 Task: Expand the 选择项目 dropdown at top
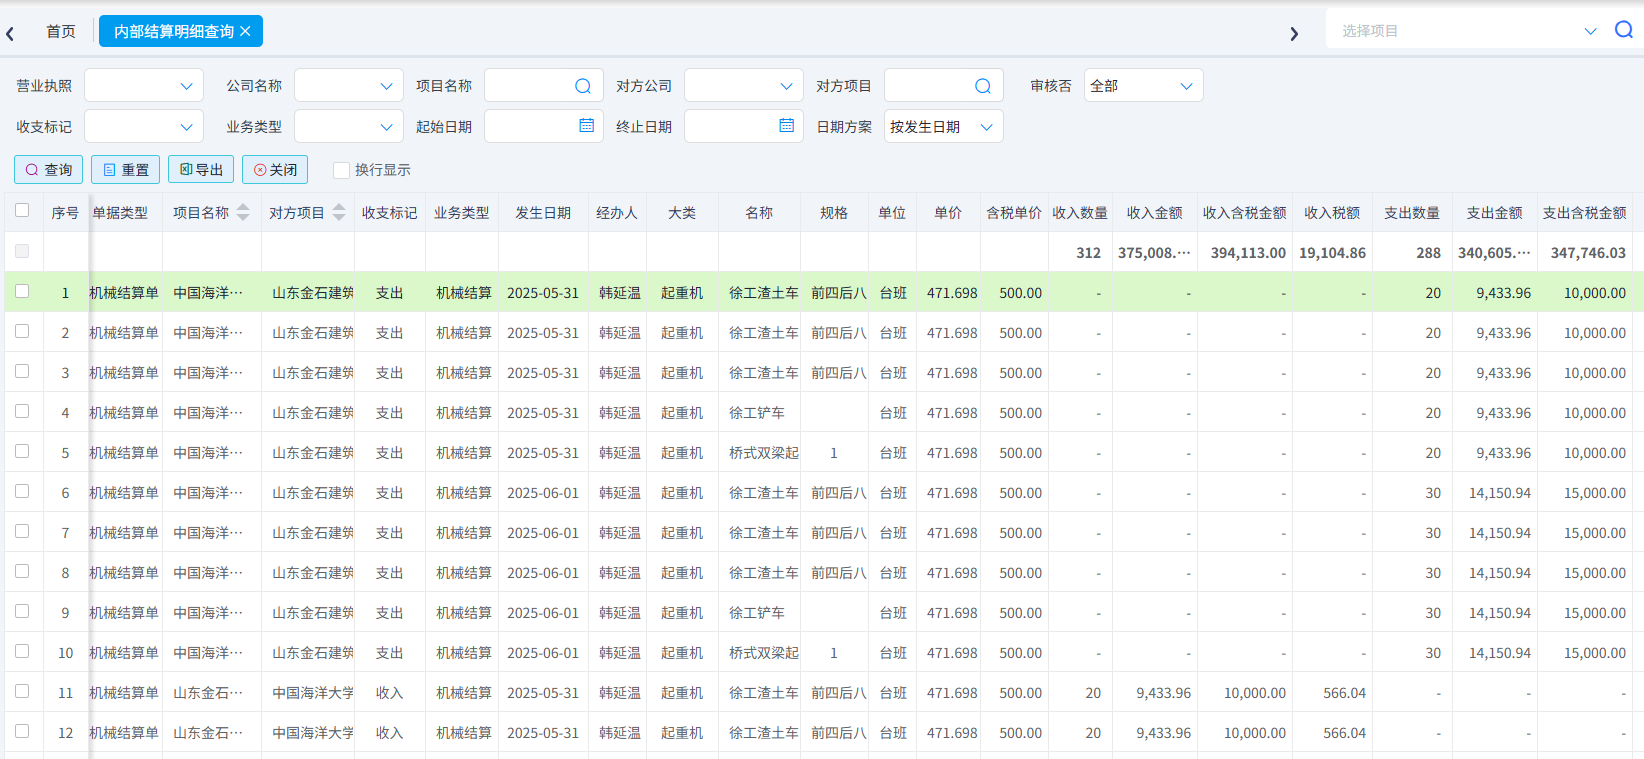pyautogui.click(x=1590, y=31)
